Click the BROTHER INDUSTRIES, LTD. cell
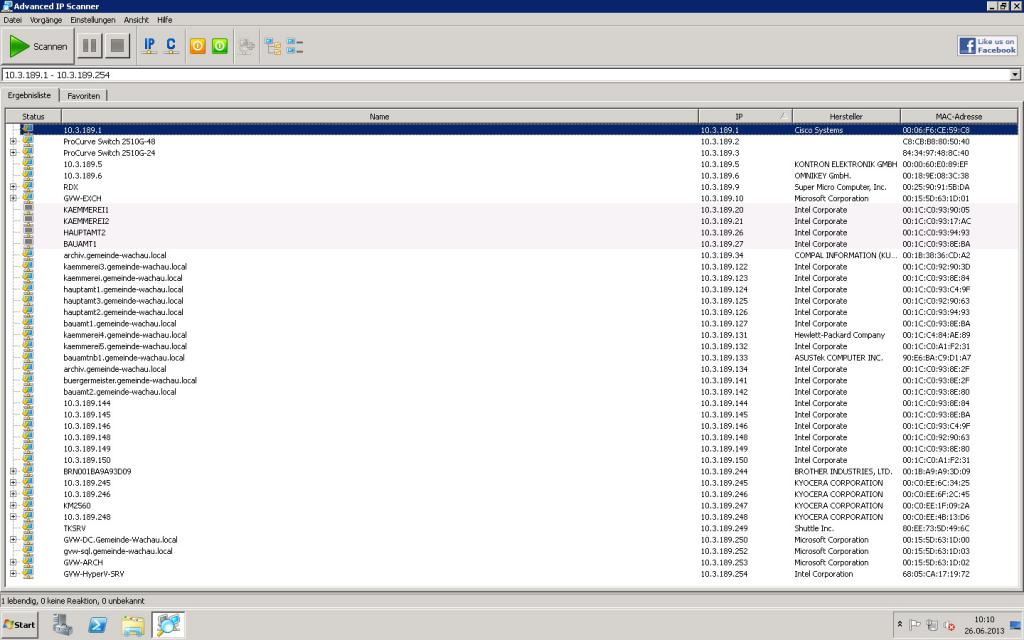This screenshot has height=640, width=1024. click(x=843, y=472)
